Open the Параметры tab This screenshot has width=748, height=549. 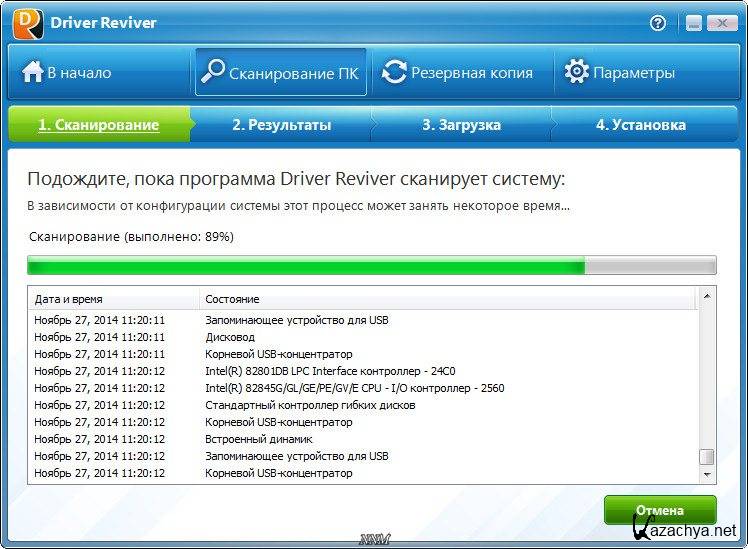coord(620,72)
